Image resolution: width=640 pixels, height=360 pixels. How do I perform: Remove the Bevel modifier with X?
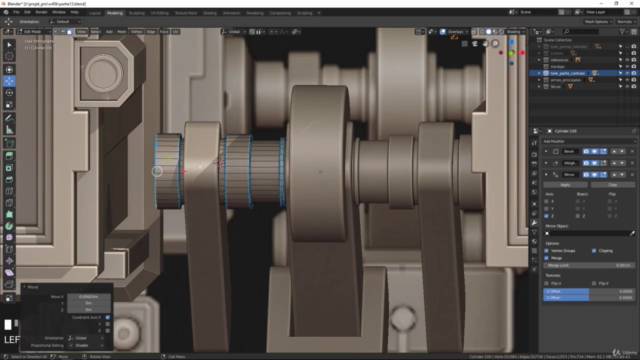click(x=632, y=151)
